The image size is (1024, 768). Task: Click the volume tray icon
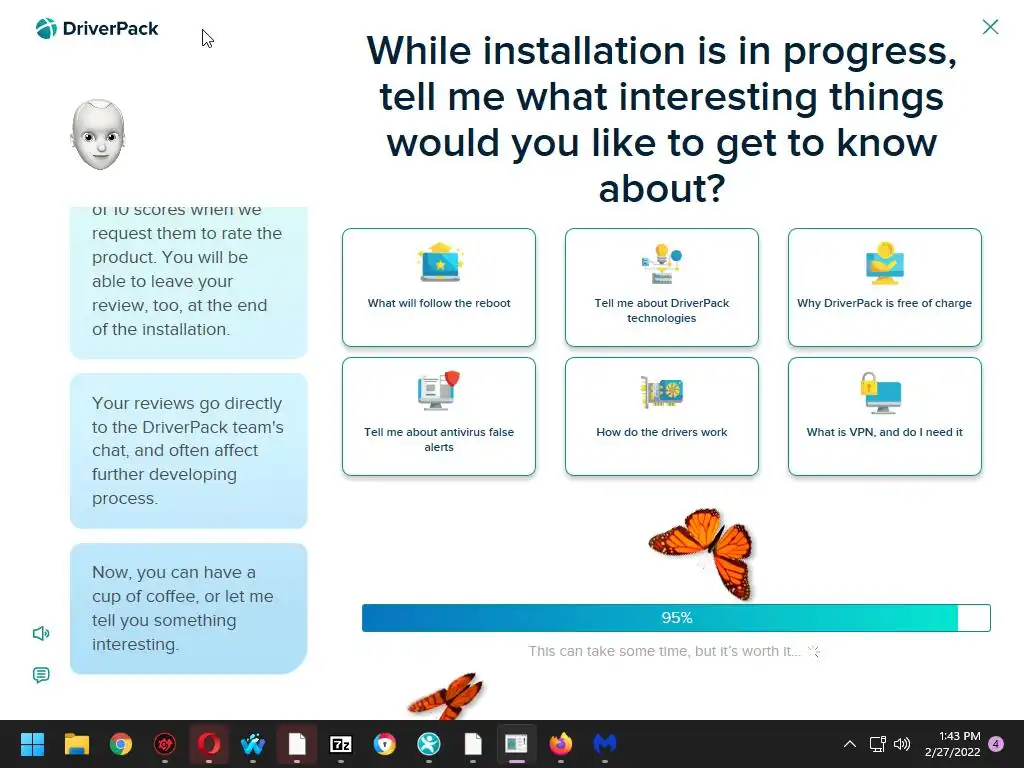pos(902,744)
